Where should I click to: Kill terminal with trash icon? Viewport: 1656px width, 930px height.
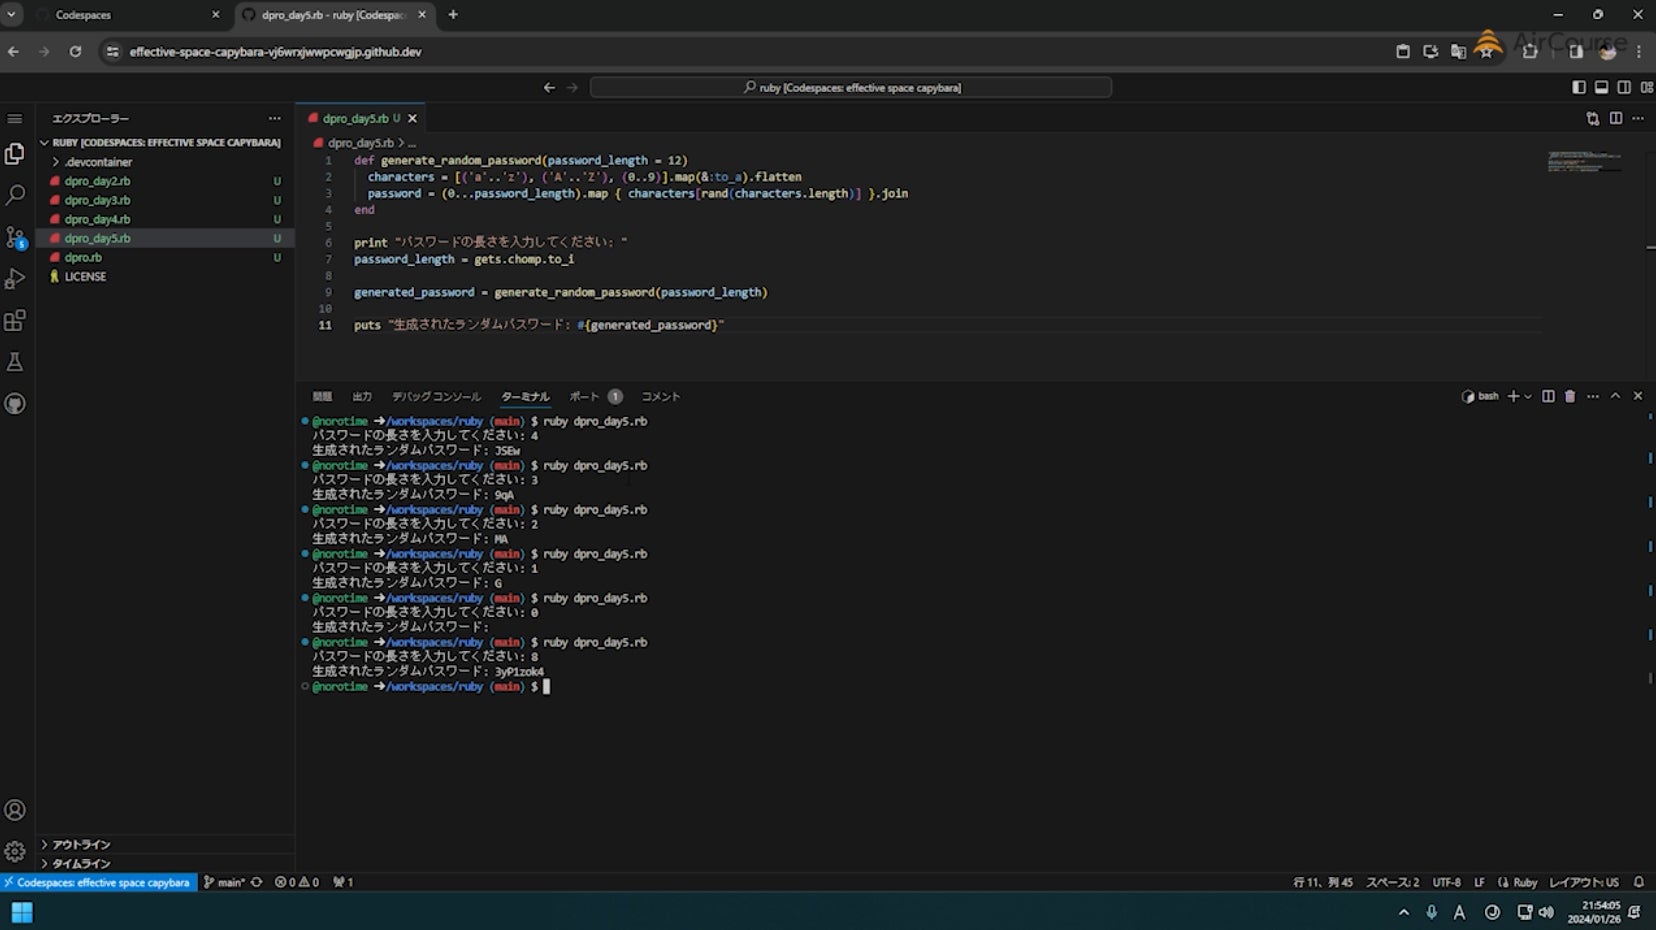[1570, 396]
